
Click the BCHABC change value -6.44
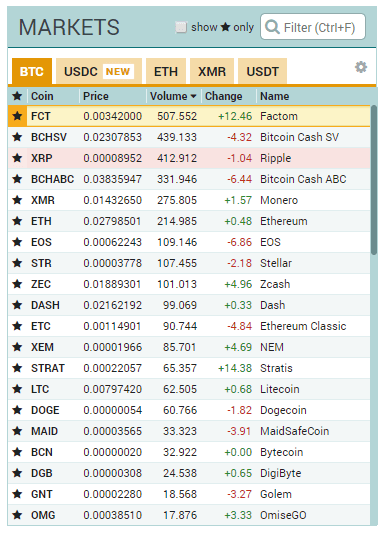pyautogui.click(x=240, y=179)
